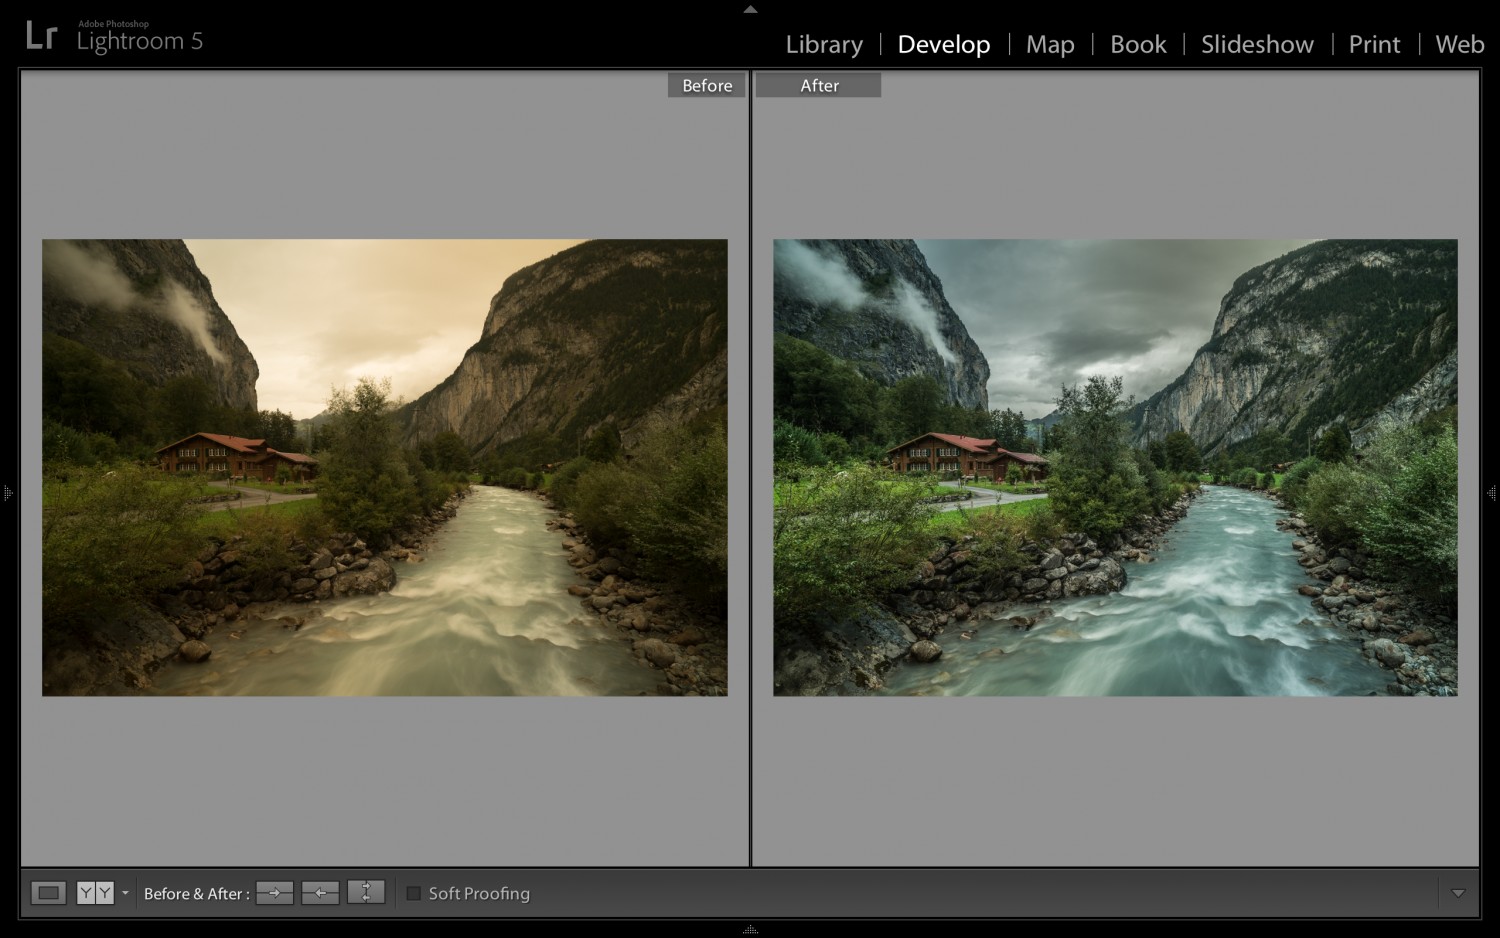The height and width of the screenshot is (938, 1500).
Task: Toggle Before/After YY view button
Action: coord(95,893)
